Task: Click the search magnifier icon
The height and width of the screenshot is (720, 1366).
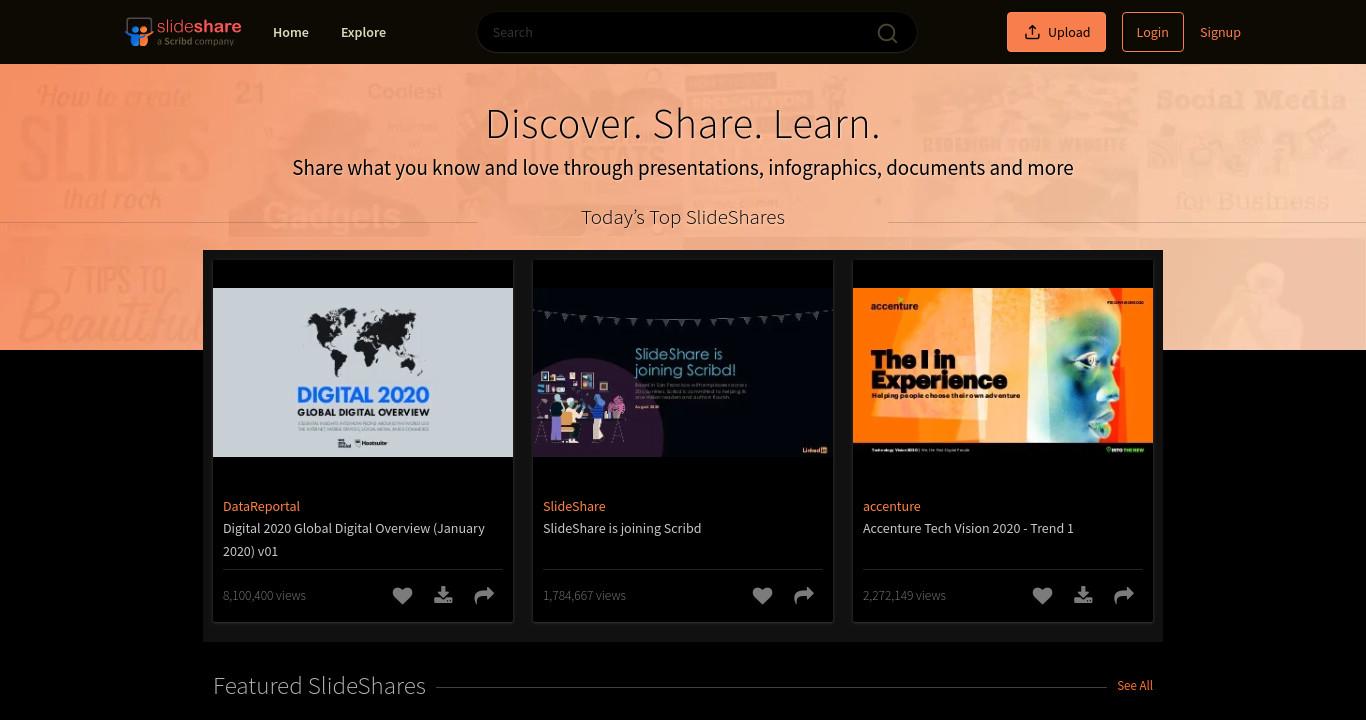Action: (x=887, y=33)
